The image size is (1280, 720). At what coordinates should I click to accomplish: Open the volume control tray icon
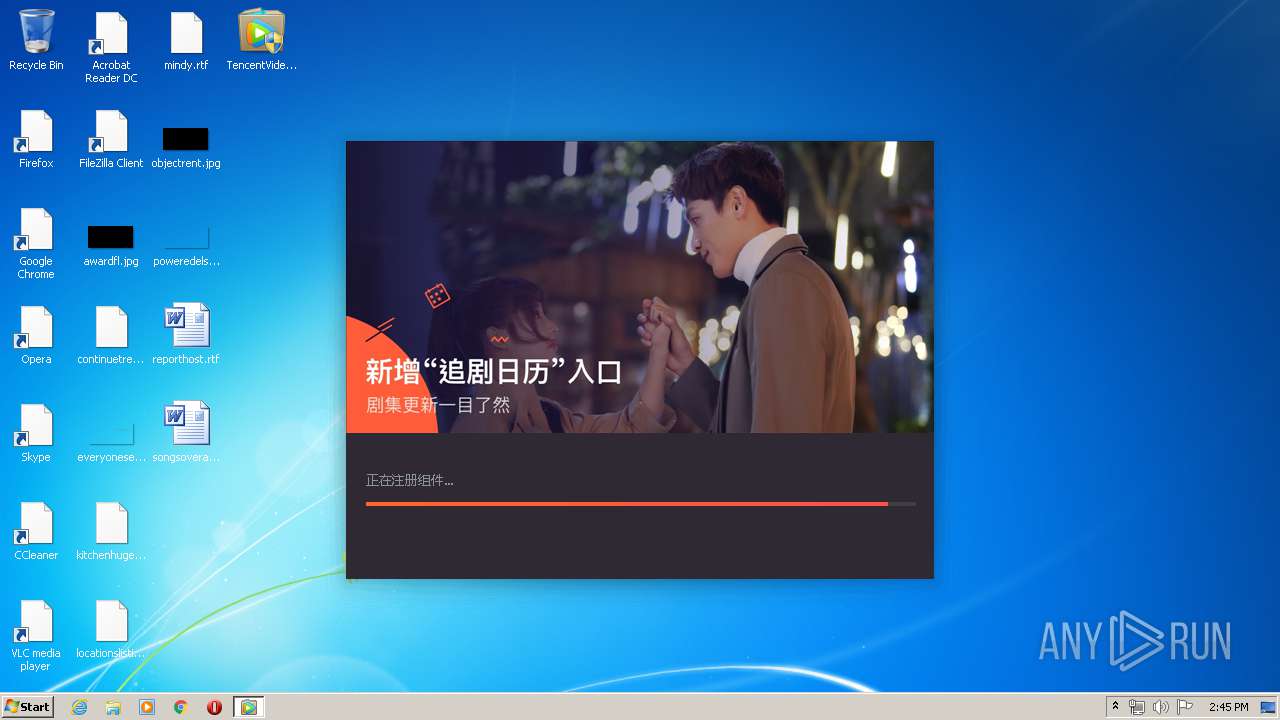coord(1161,707)
